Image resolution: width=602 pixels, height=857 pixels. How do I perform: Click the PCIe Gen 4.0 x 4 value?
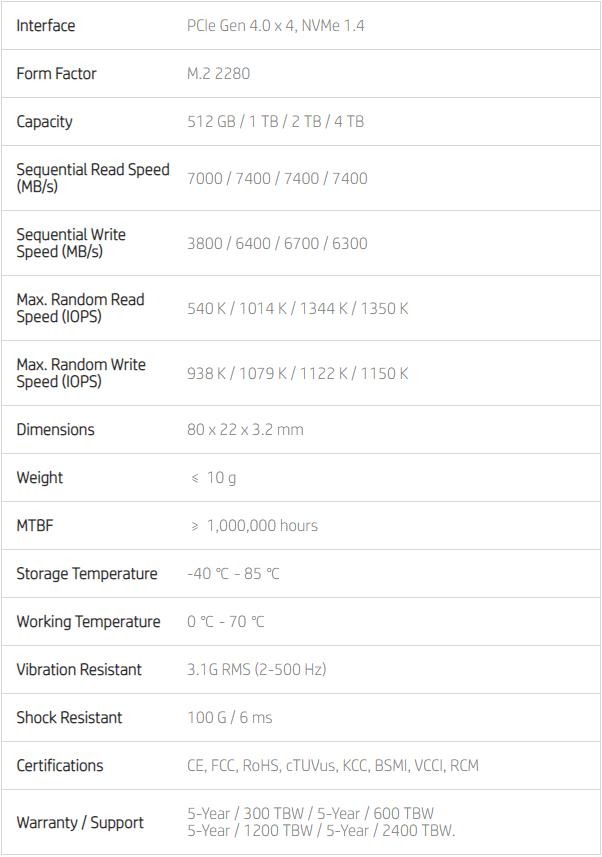(x=275, y=26)
